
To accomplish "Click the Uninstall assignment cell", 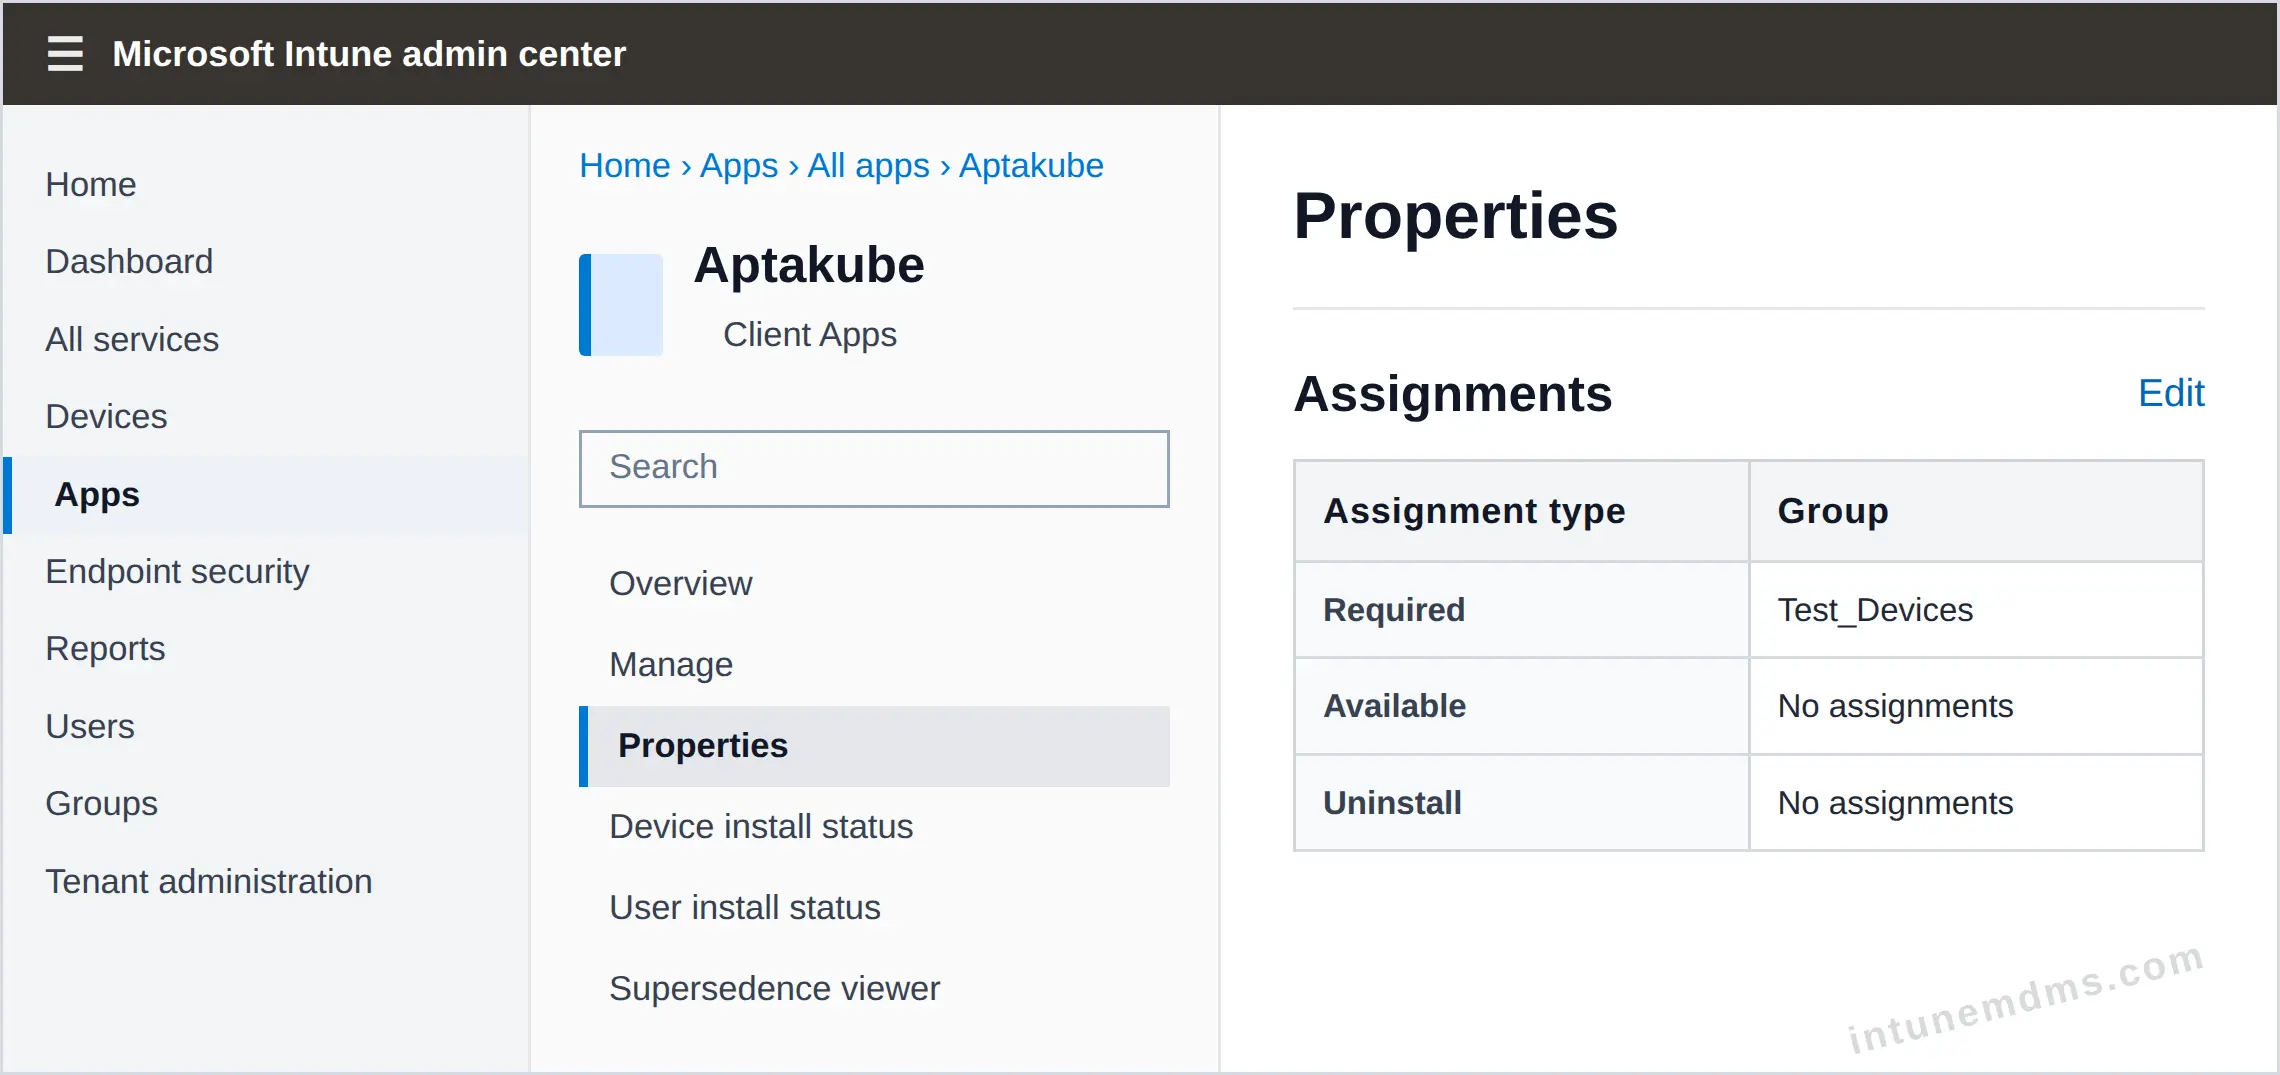I will pyautogui.click(x=1521, y=803).
